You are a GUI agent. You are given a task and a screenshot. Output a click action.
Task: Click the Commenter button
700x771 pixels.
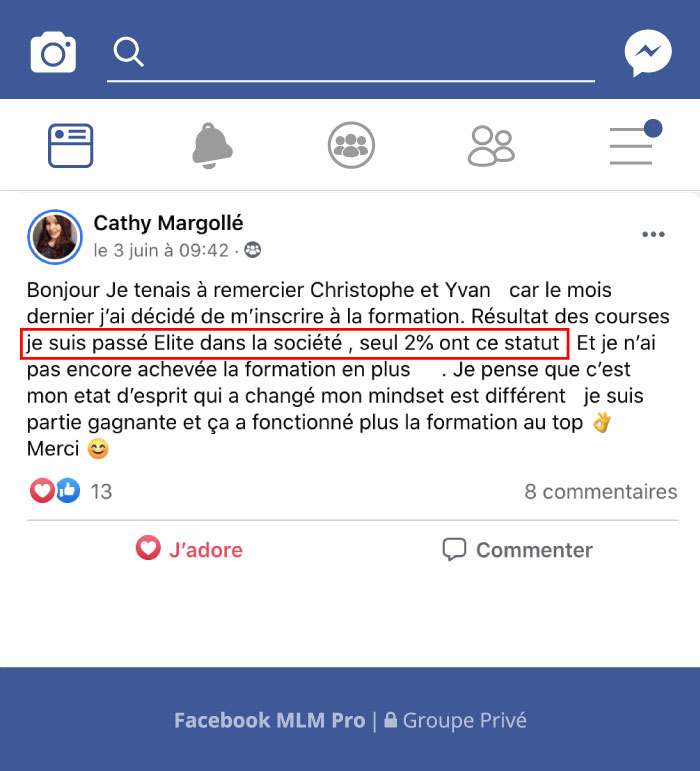point(518,550)
